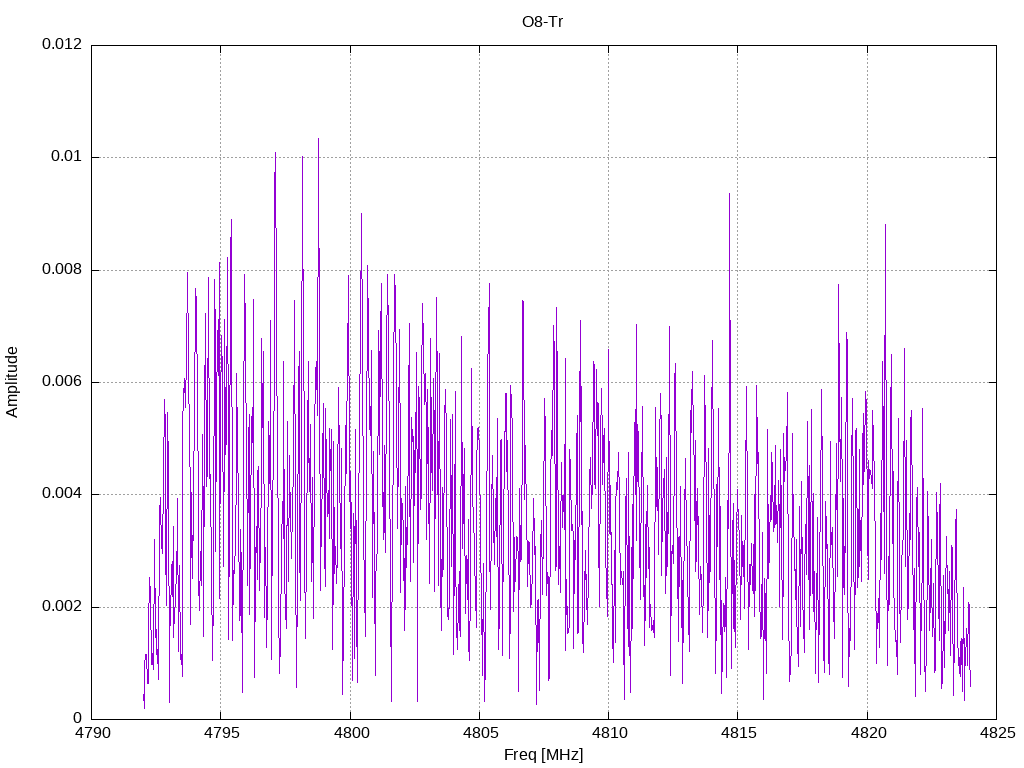
Task: Click the x-axis tick value 4790
Action: [x=92, y=733]
